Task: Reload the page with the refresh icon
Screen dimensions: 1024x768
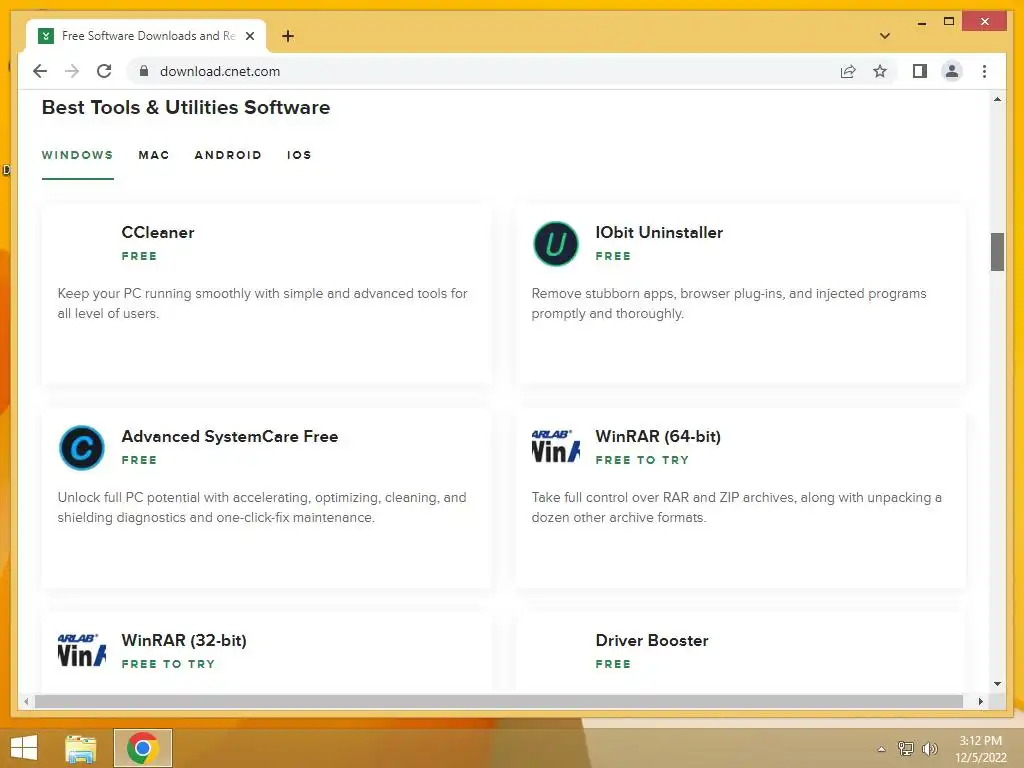Action: coord(104,71)
